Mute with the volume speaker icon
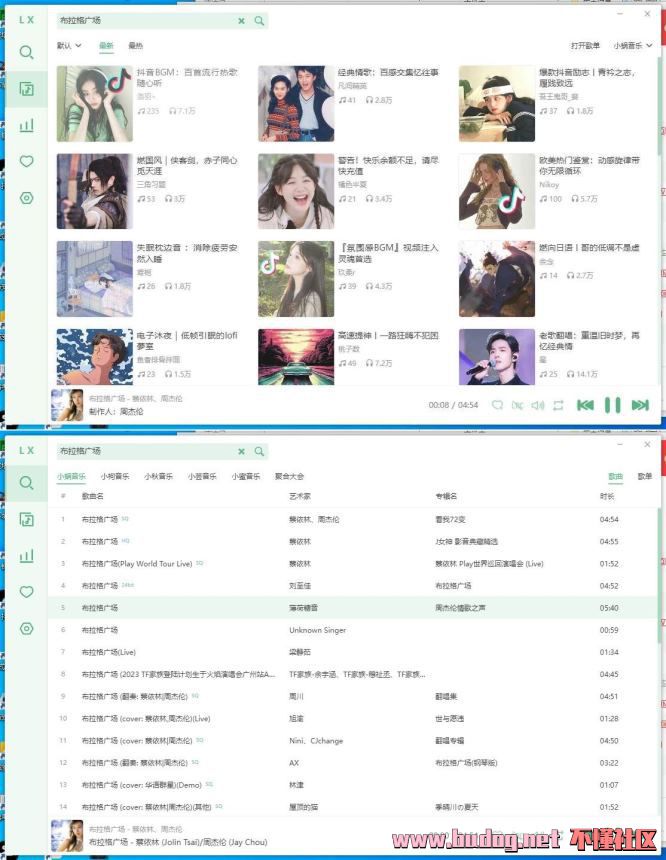 pyautogui.click(x=538, y=405)
